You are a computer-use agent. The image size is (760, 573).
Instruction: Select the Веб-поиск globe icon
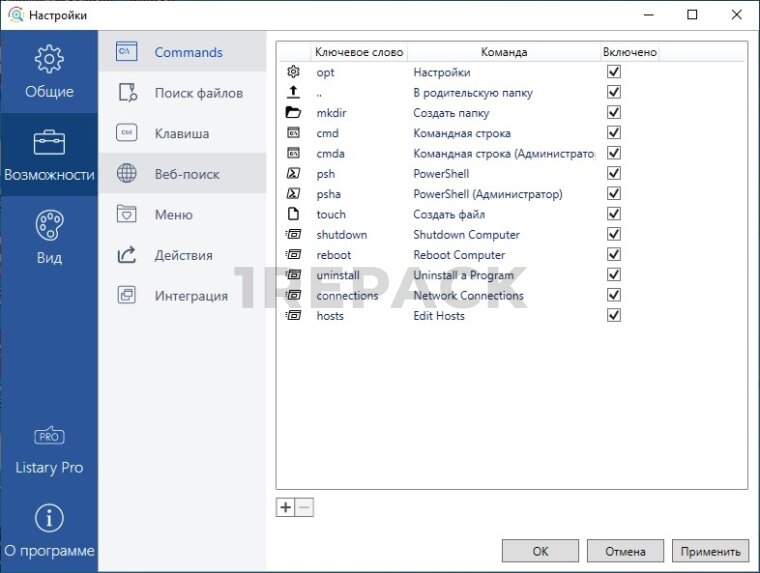pyautogui.click(x=127, y=174)
